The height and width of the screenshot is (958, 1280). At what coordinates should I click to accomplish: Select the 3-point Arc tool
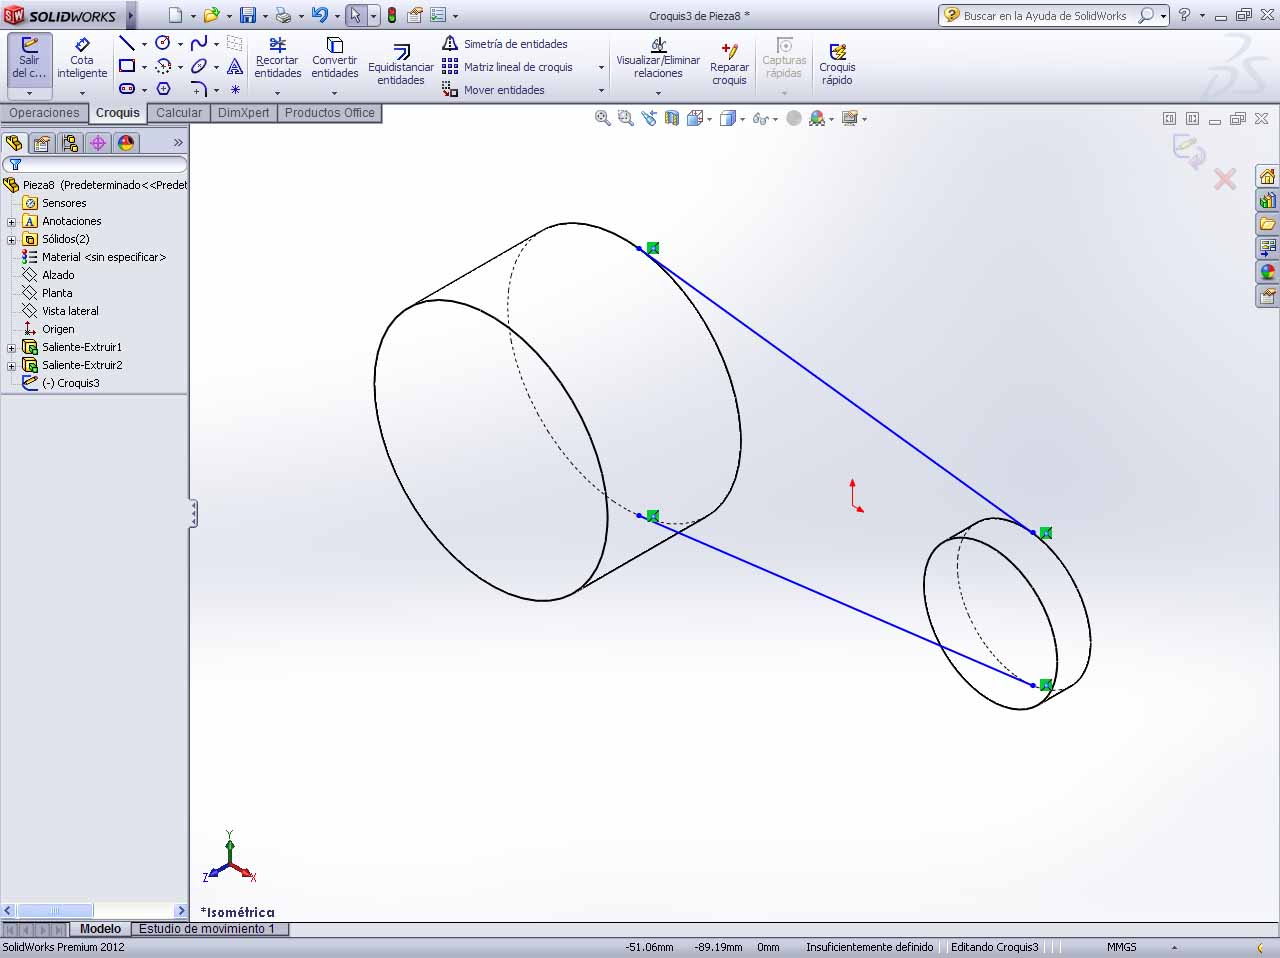(x=163, y=66)
